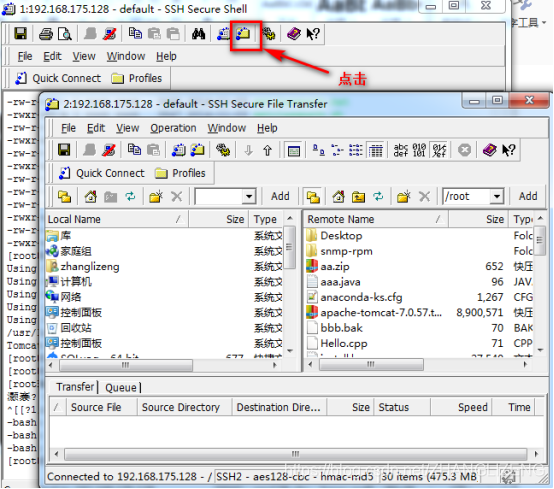
Task: Click the Download down-arrow icon
Action: pos(248,151)
